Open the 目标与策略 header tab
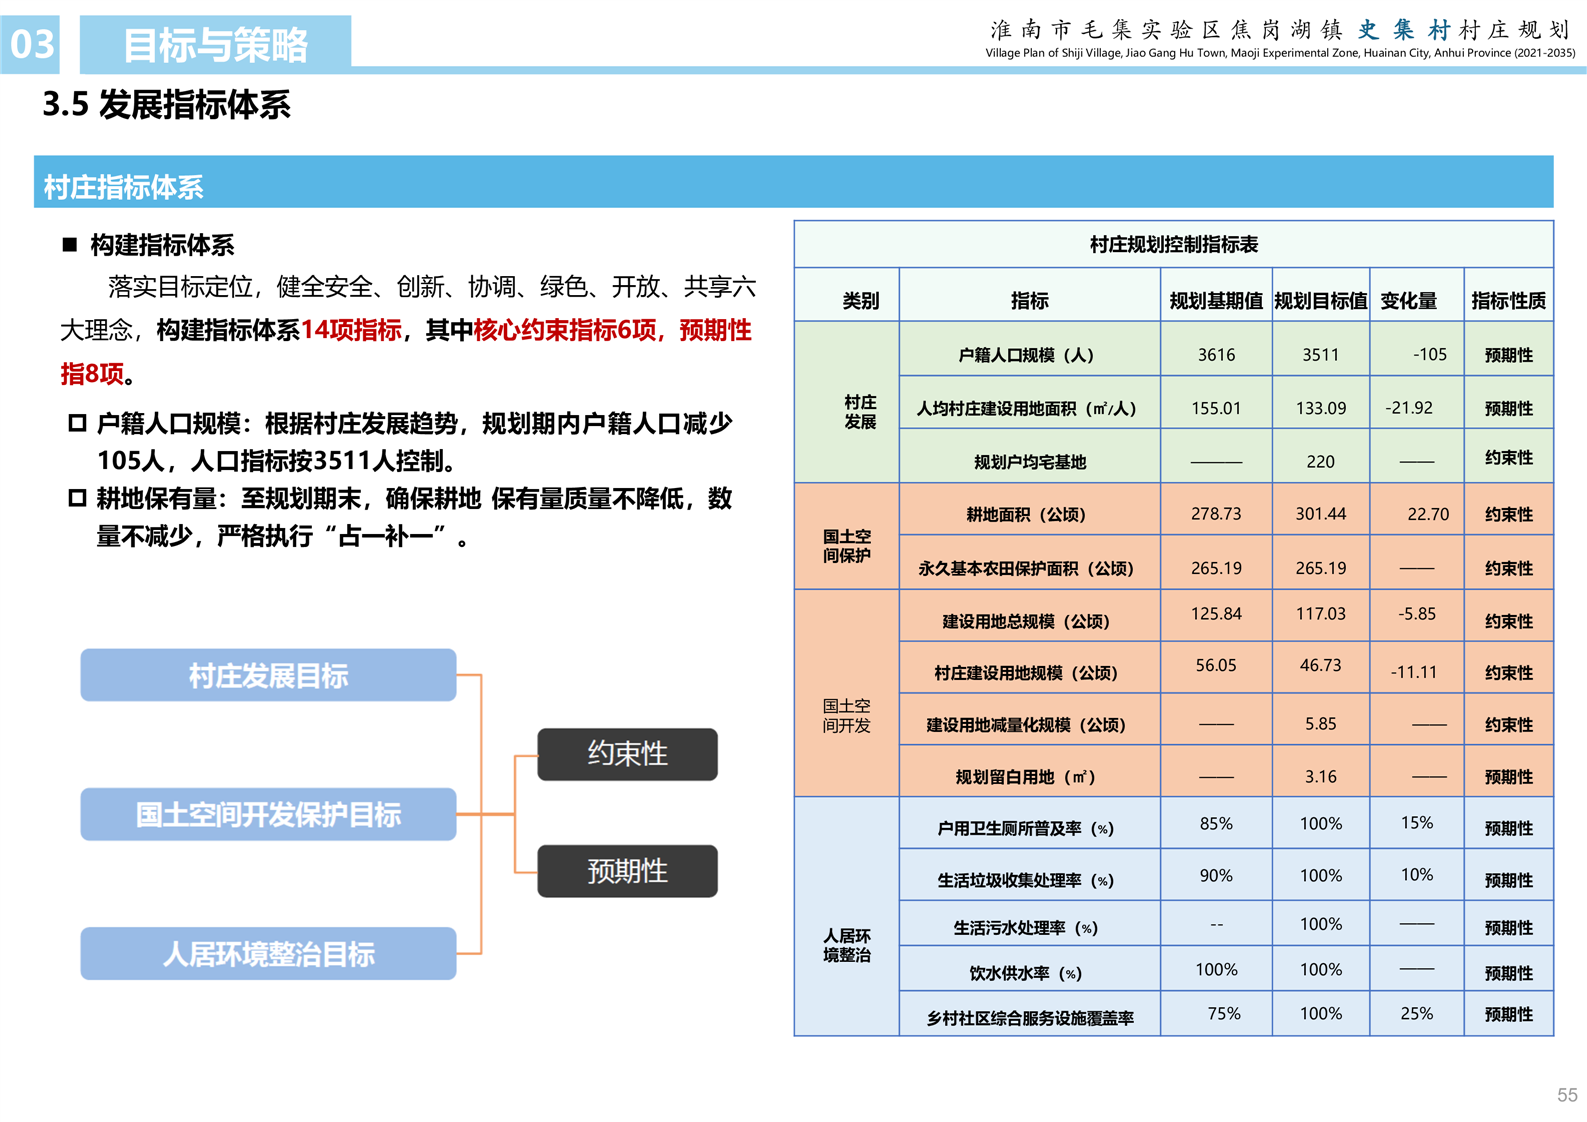 tap(215, 44)
